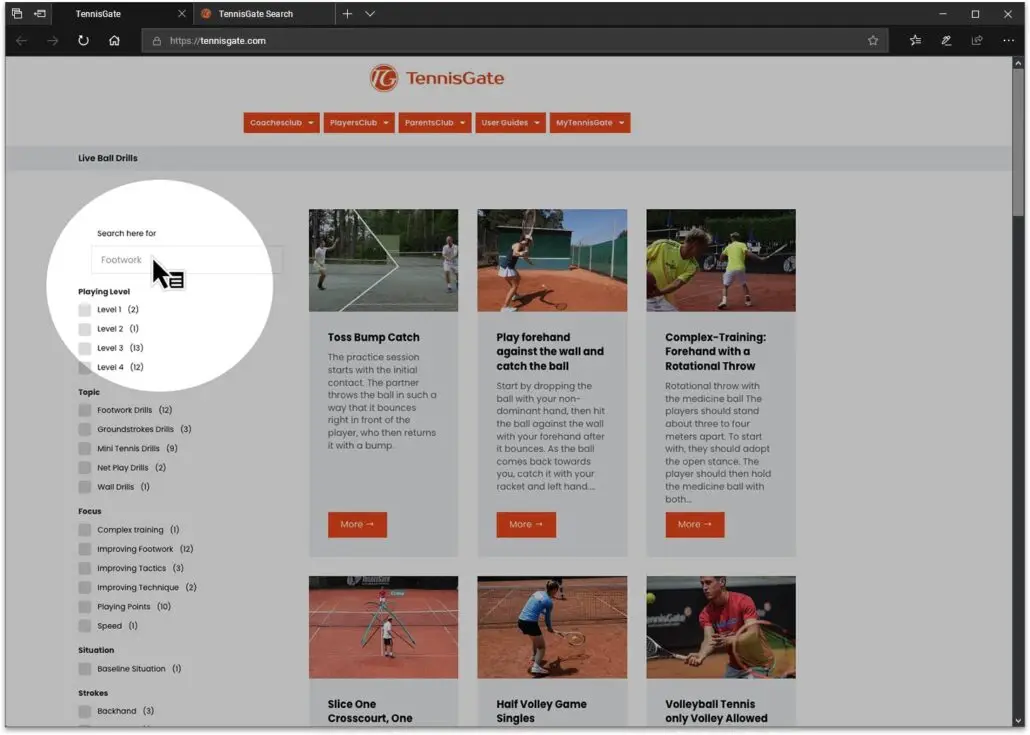The image size is (1030, 735).
Task: Check the Footwork Drills topic filter
Action: (x=85, y=410)
